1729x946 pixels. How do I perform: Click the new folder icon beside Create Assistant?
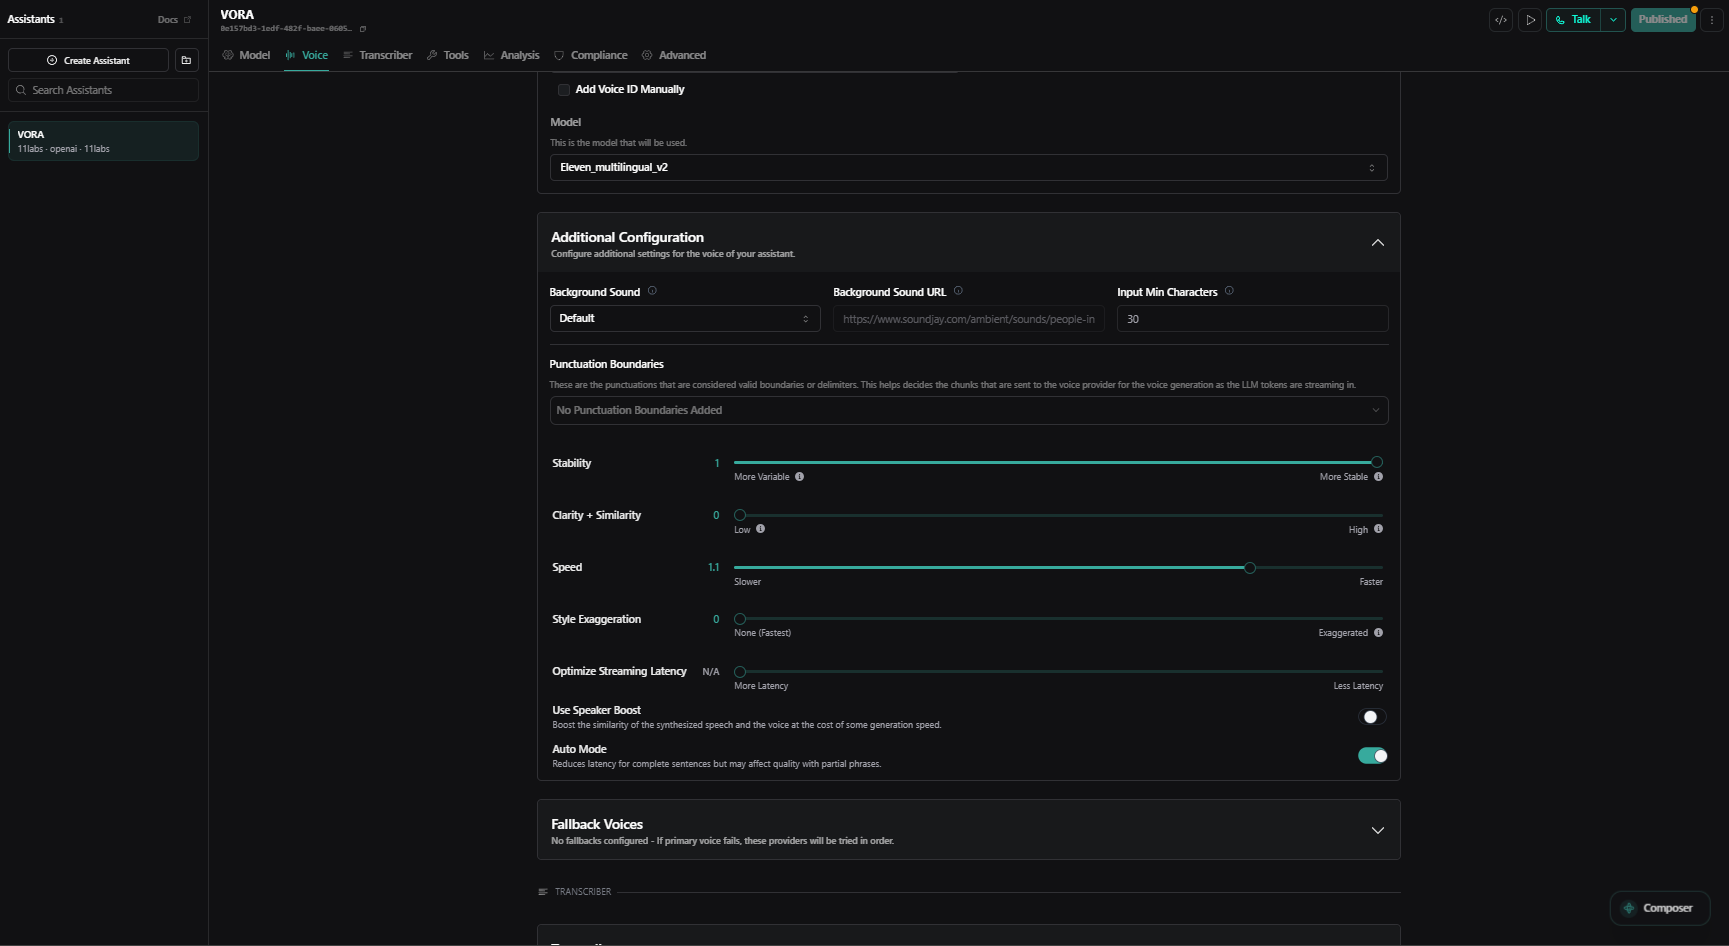(186, 60)
